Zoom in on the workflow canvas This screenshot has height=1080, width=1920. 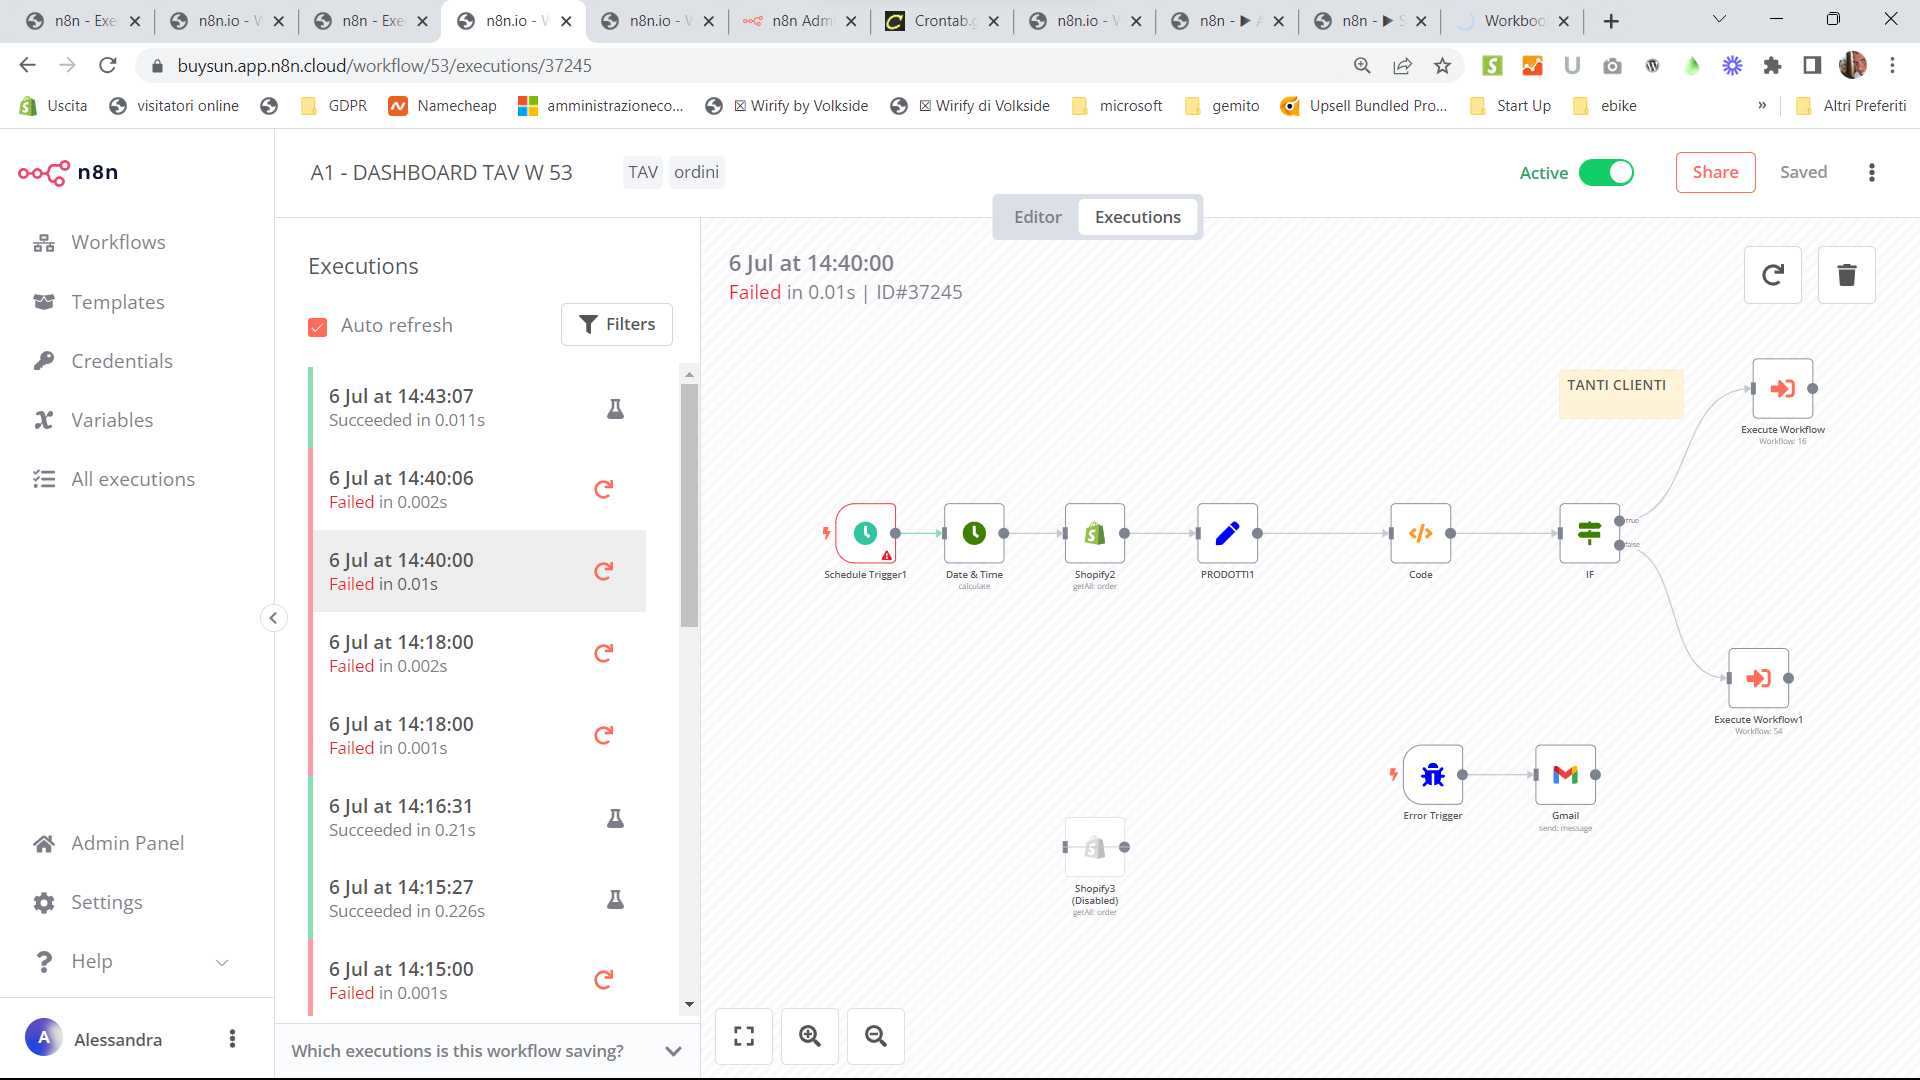tap(809, 1036)
